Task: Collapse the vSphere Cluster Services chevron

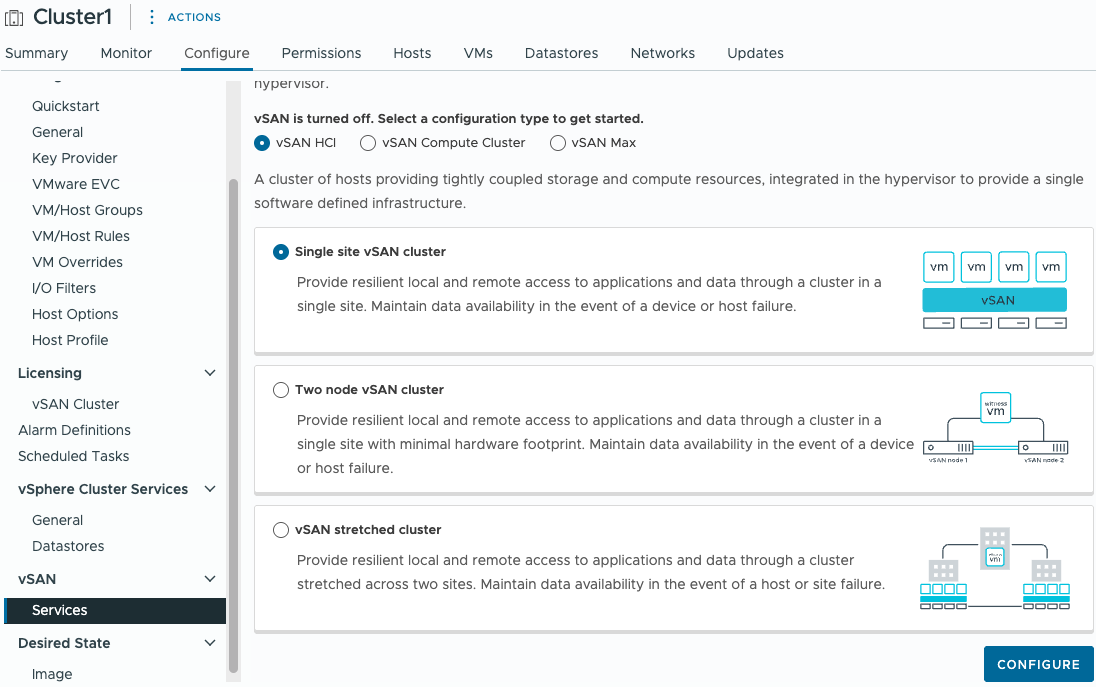Action: click(210, 489)
